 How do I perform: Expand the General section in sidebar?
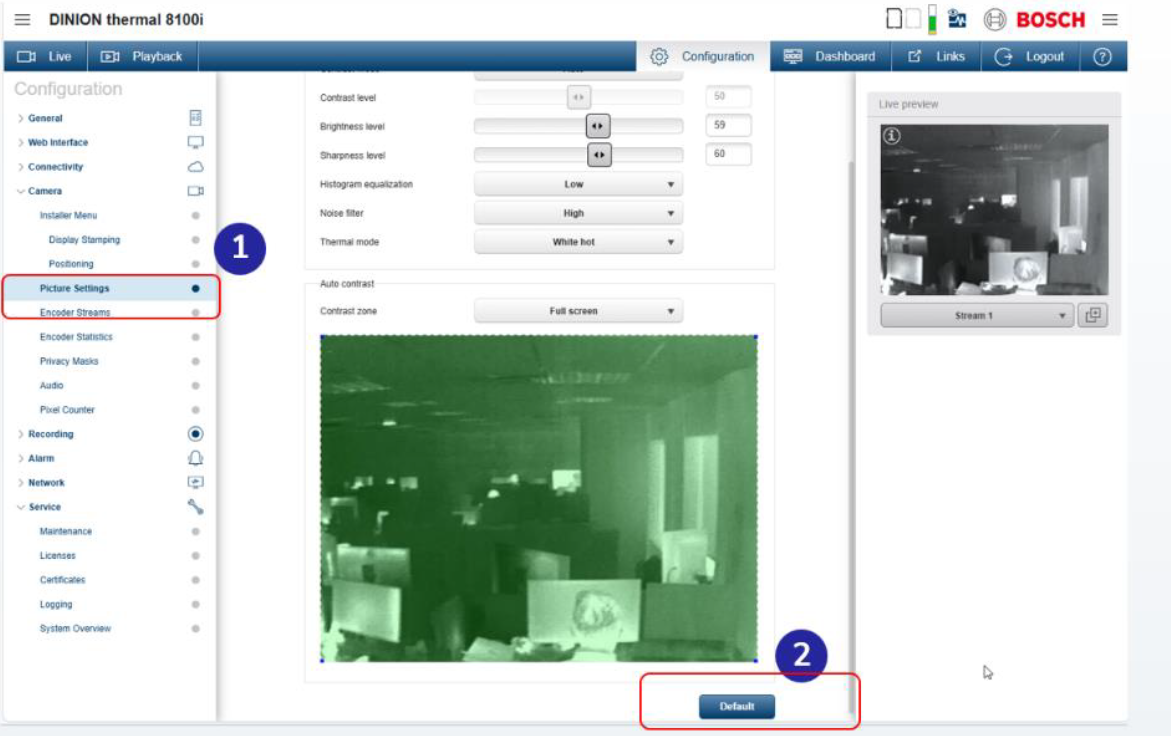[x=45, y=118]
